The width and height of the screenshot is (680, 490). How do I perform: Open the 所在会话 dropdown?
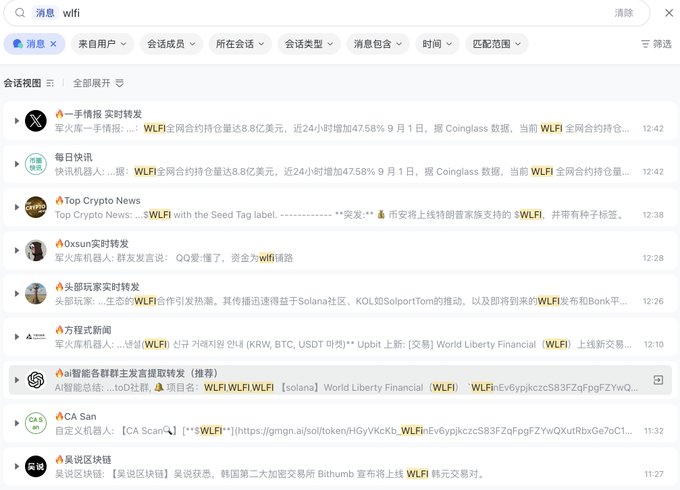240,44
